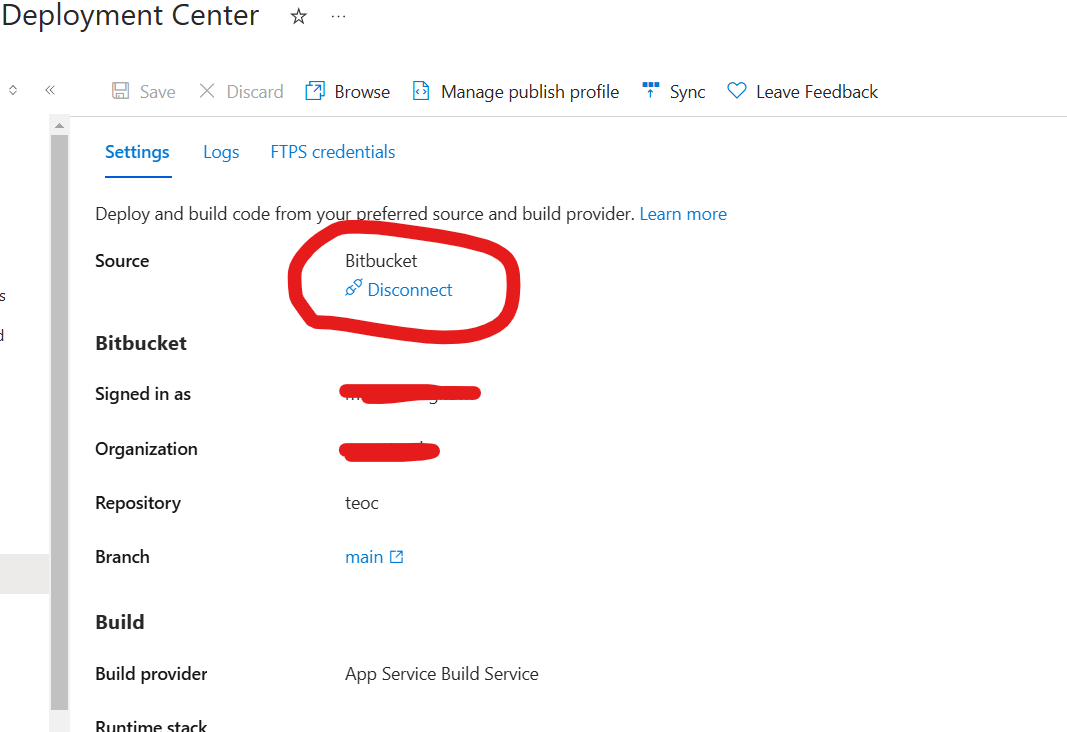Open the more options ellipsis menu
1067x732 pixels.
coord(338,16)
